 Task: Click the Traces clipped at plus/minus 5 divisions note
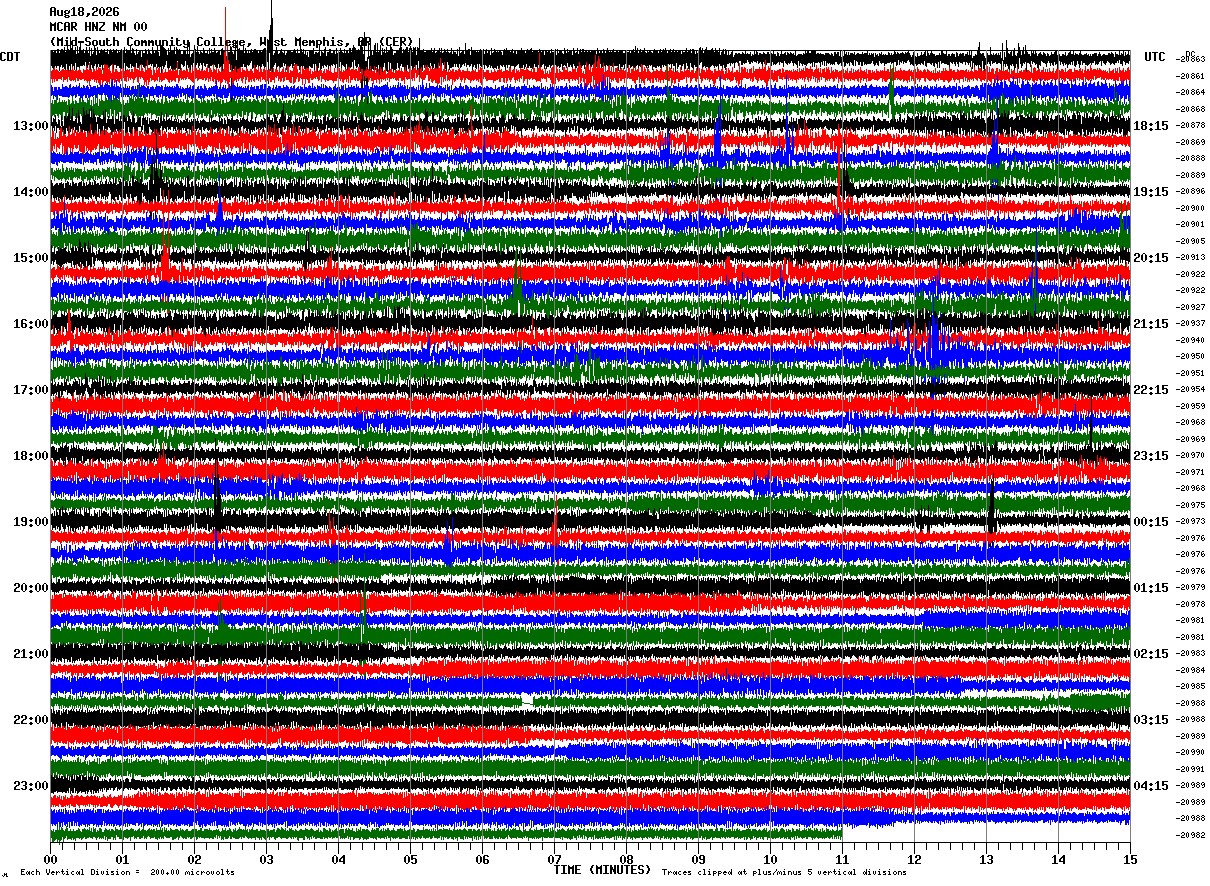pos(784,872)
